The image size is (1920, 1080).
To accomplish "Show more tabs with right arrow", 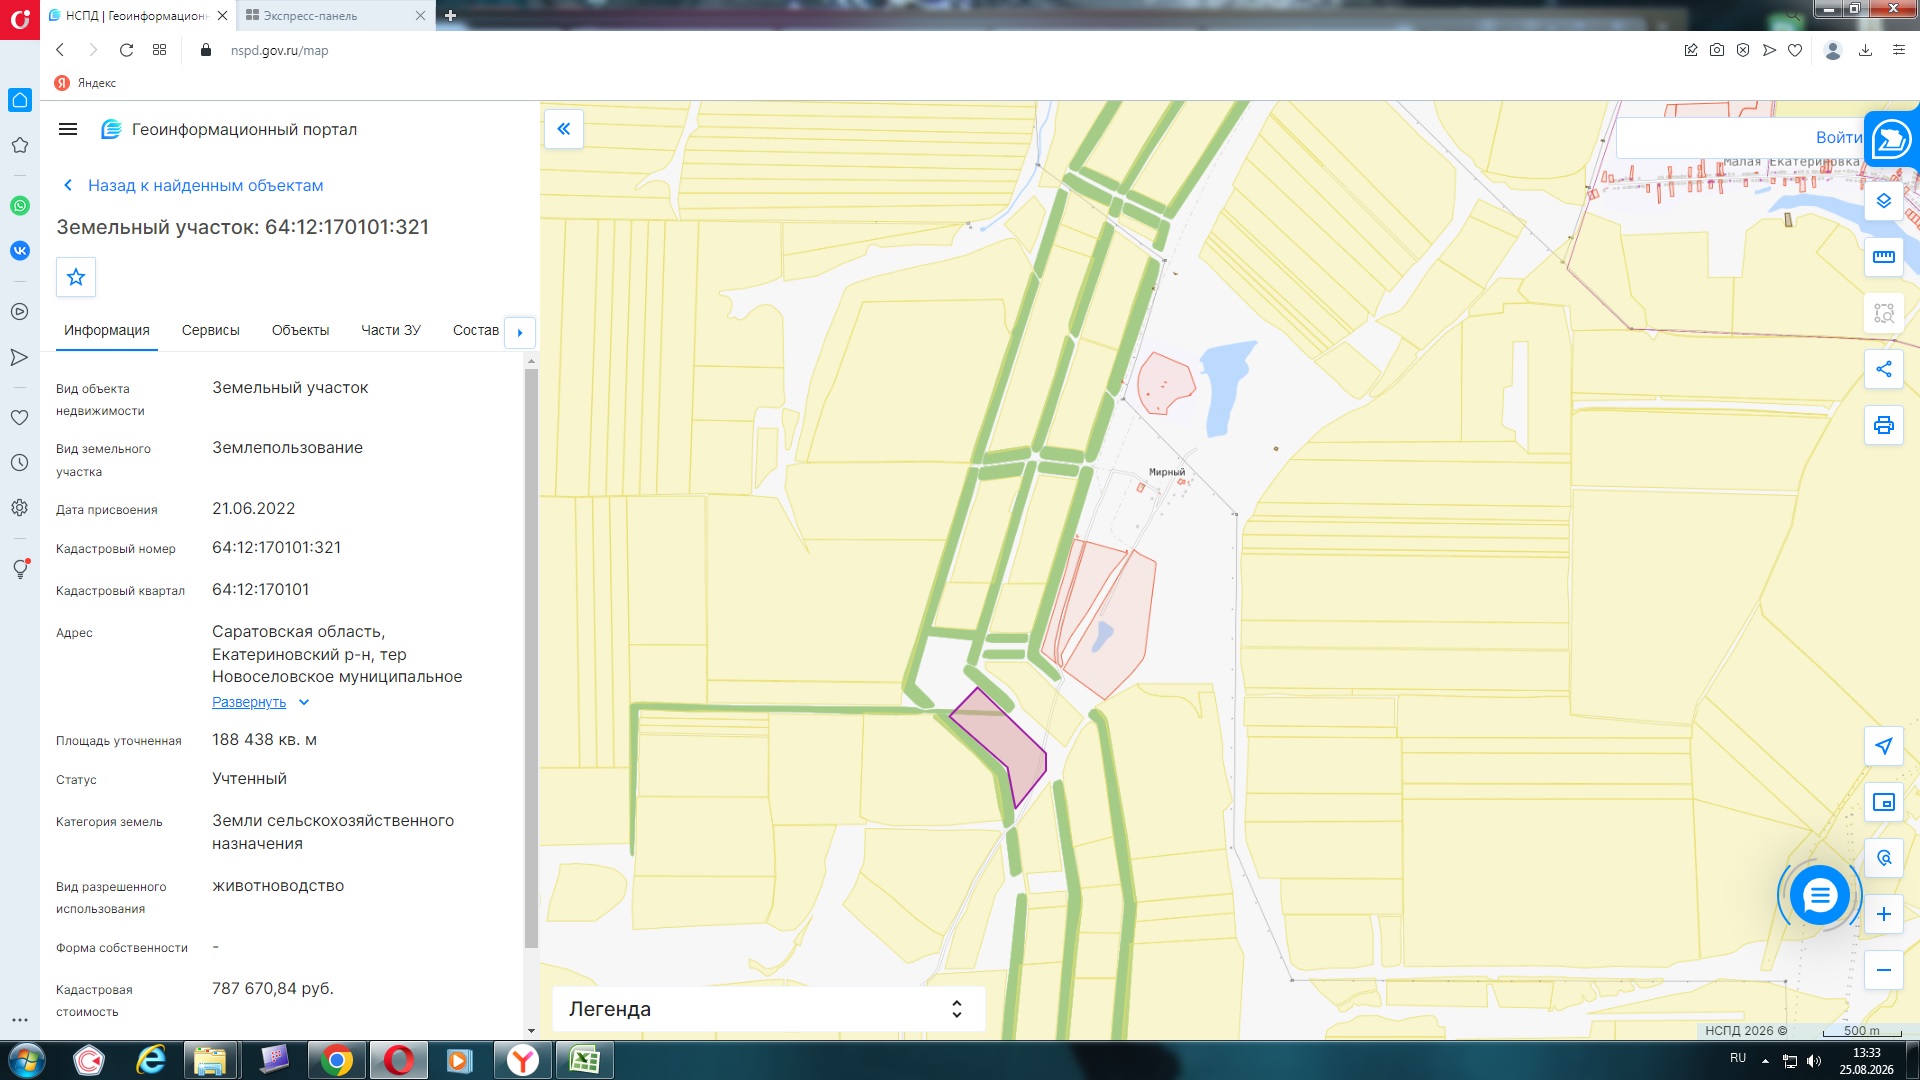I will (x=520, y=332).
